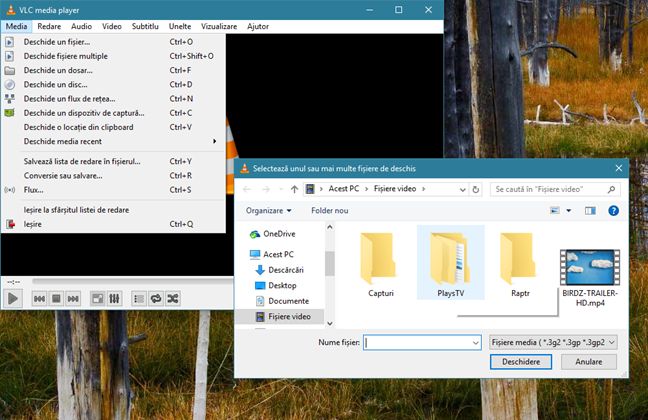This screenshot has width=648, height=420.
Task: Click the search field 'Se caută în Fișiere video'
Action: pos(555,189)
